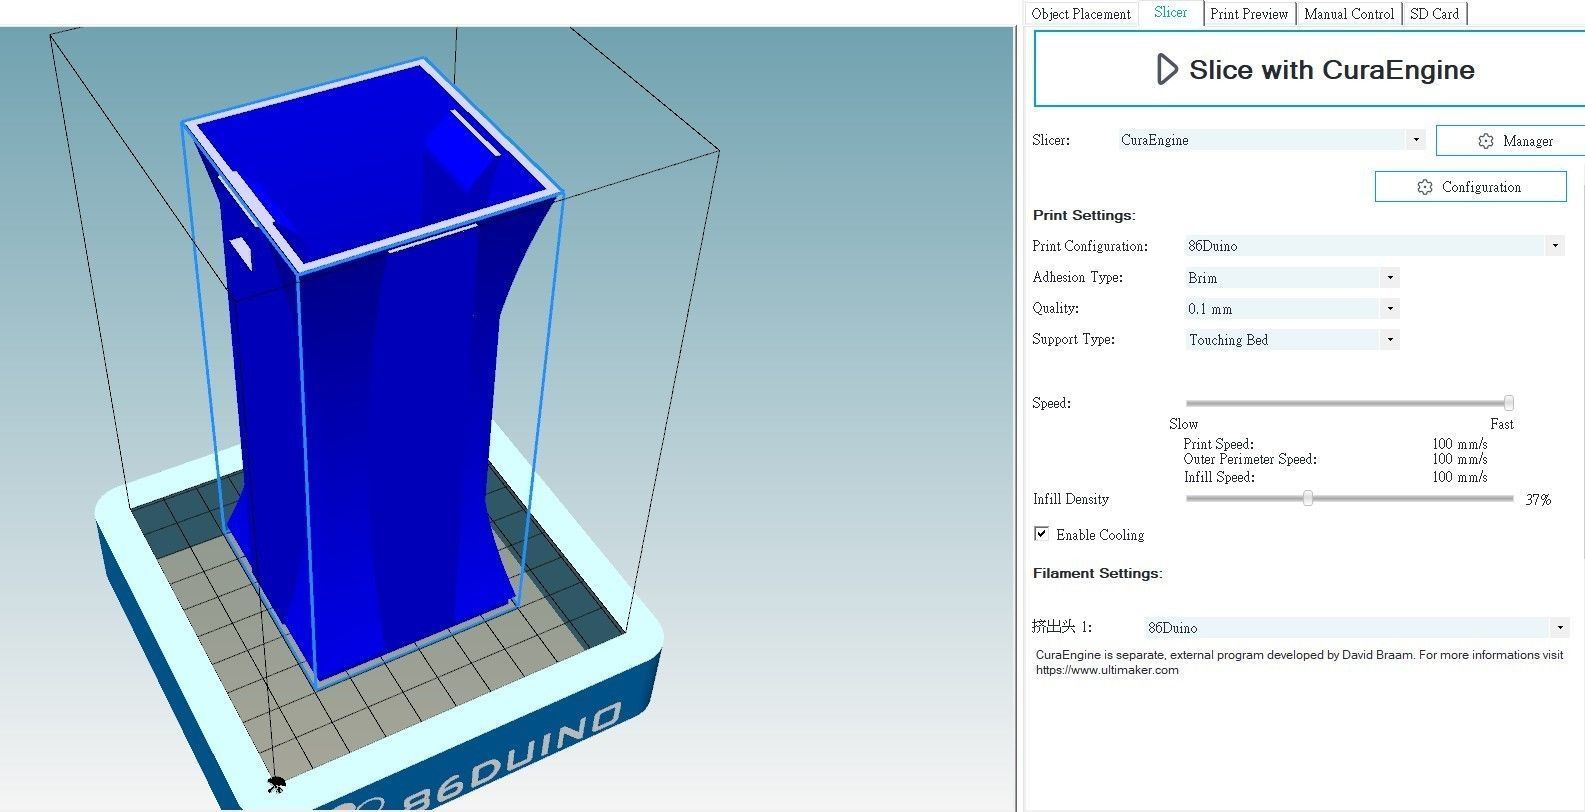Click the Slice with CuraEngine button
The width and height of the screenshot is (1585, 812).
[x=1309, y=69]
